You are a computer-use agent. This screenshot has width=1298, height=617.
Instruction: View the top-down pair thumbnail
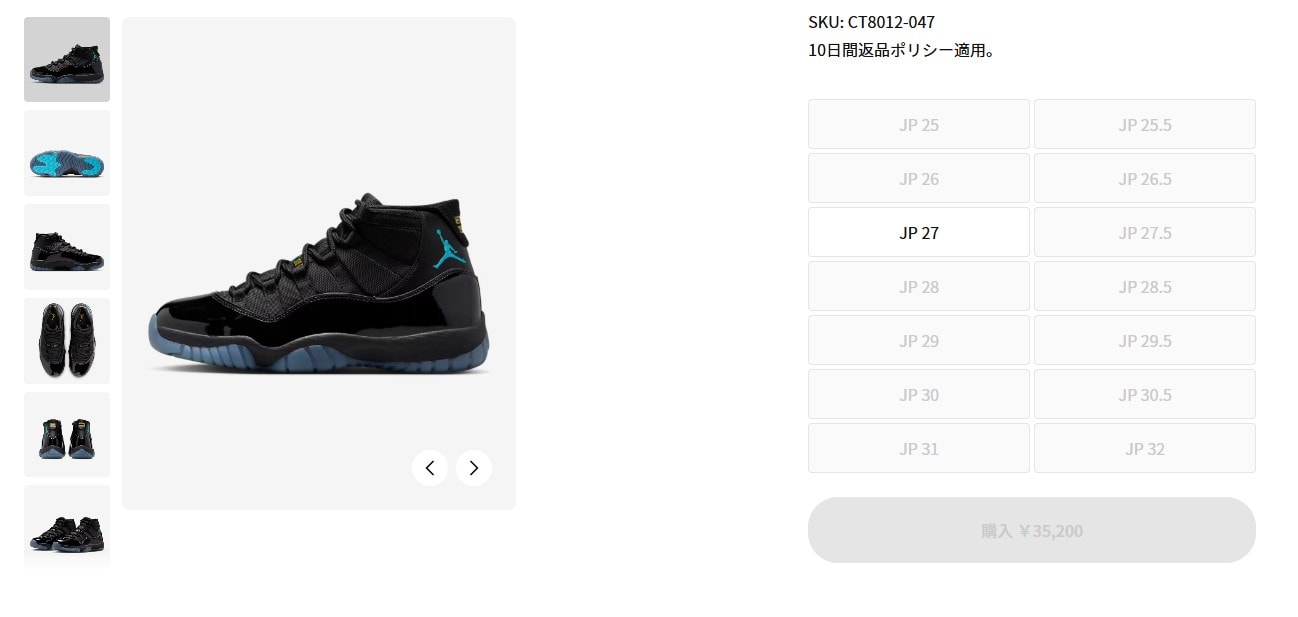pos(67,341)
